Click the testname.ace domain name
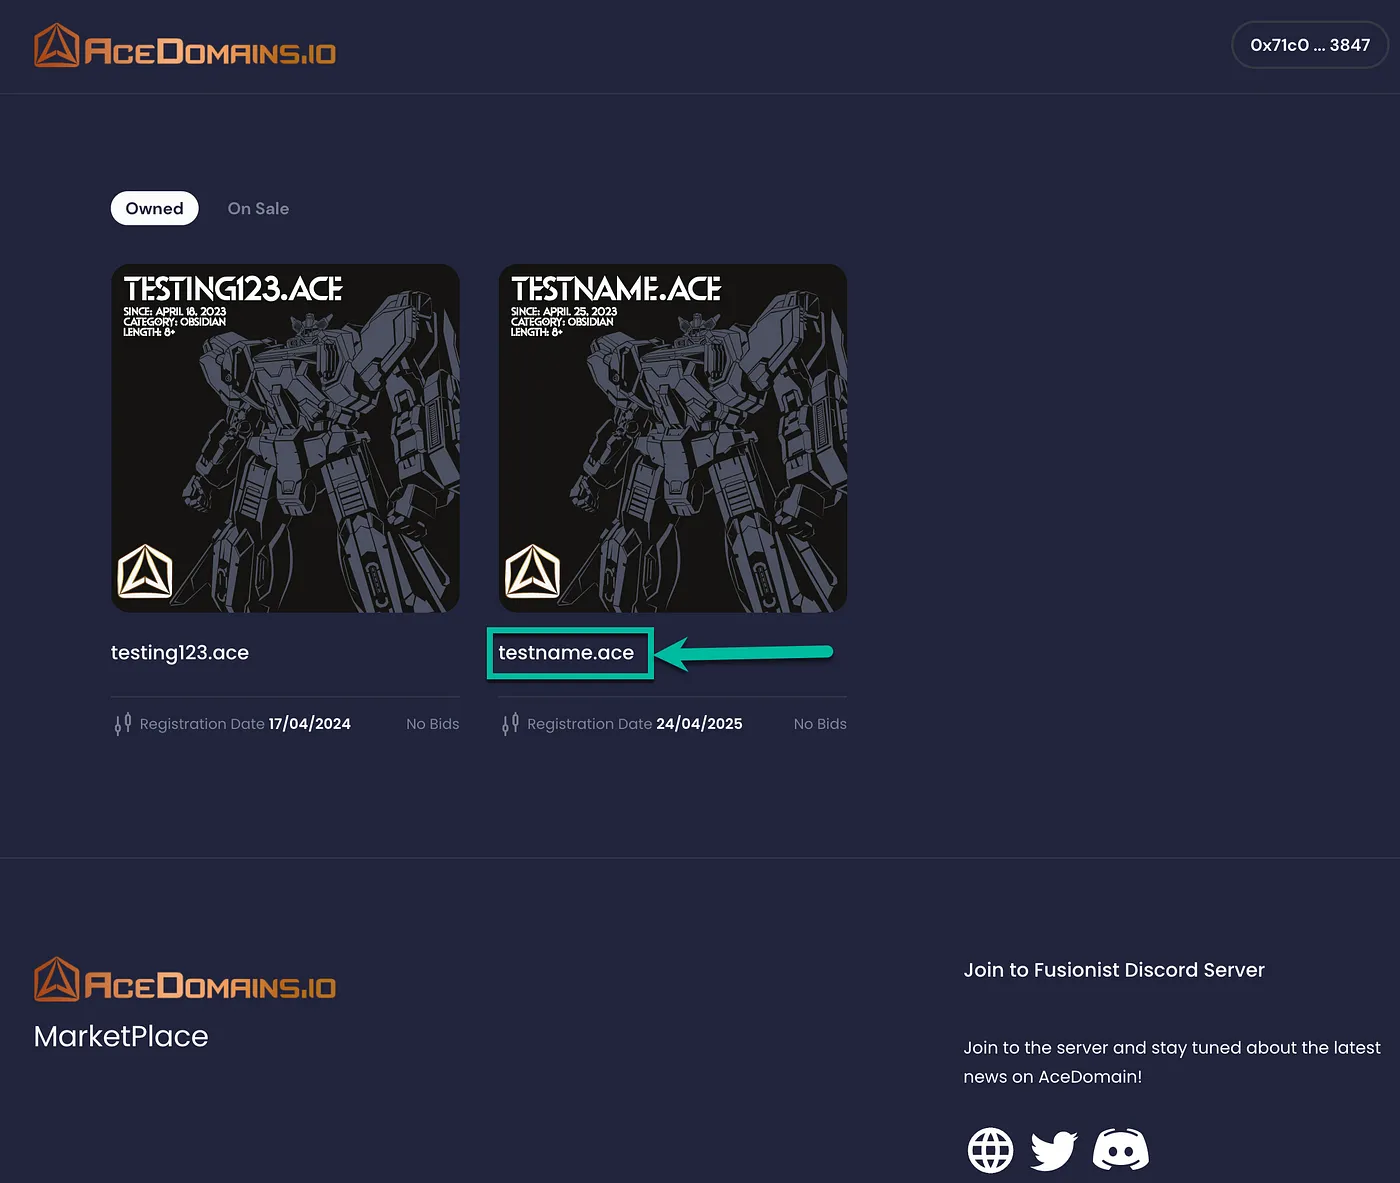Image resolution: width=1400 pixels, height=1183 pixels. tap(566, 653)
